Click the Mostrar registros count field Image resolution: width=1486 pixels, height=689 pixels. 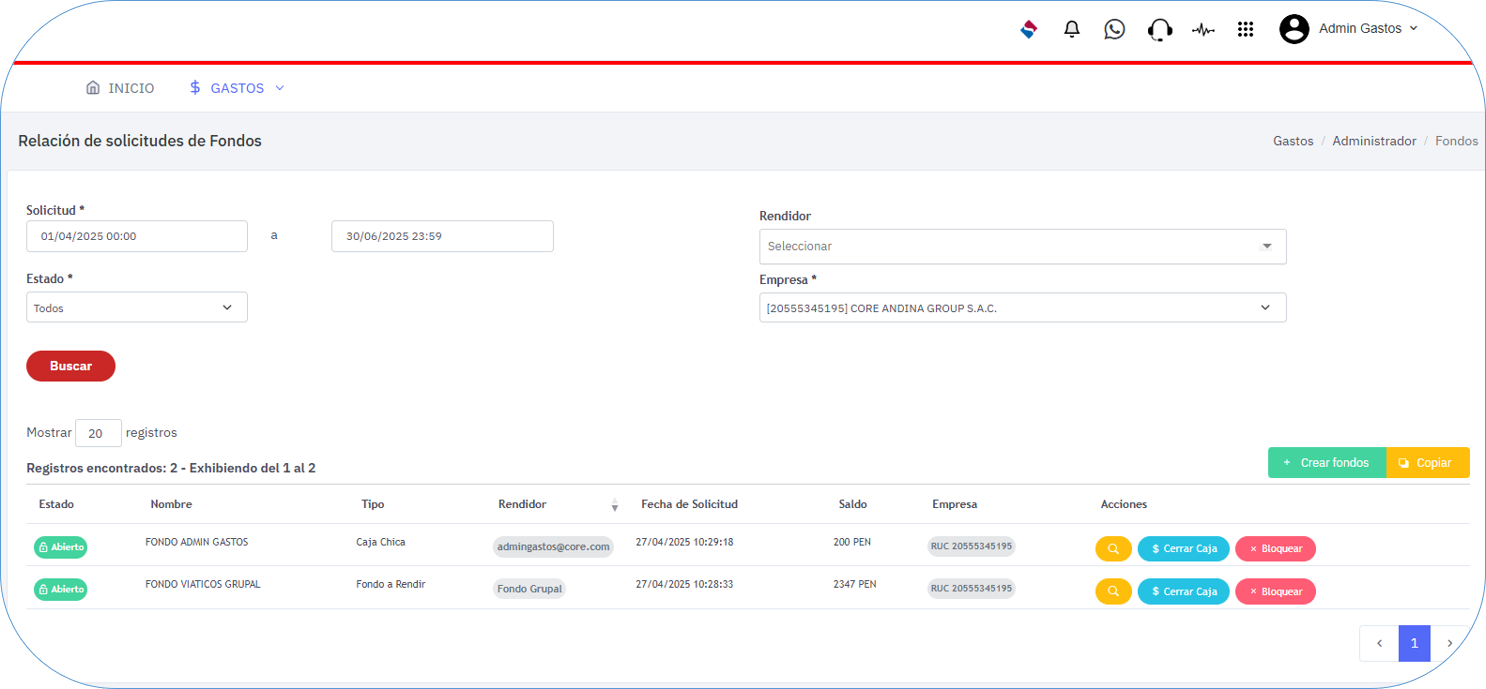click(98, 433)
